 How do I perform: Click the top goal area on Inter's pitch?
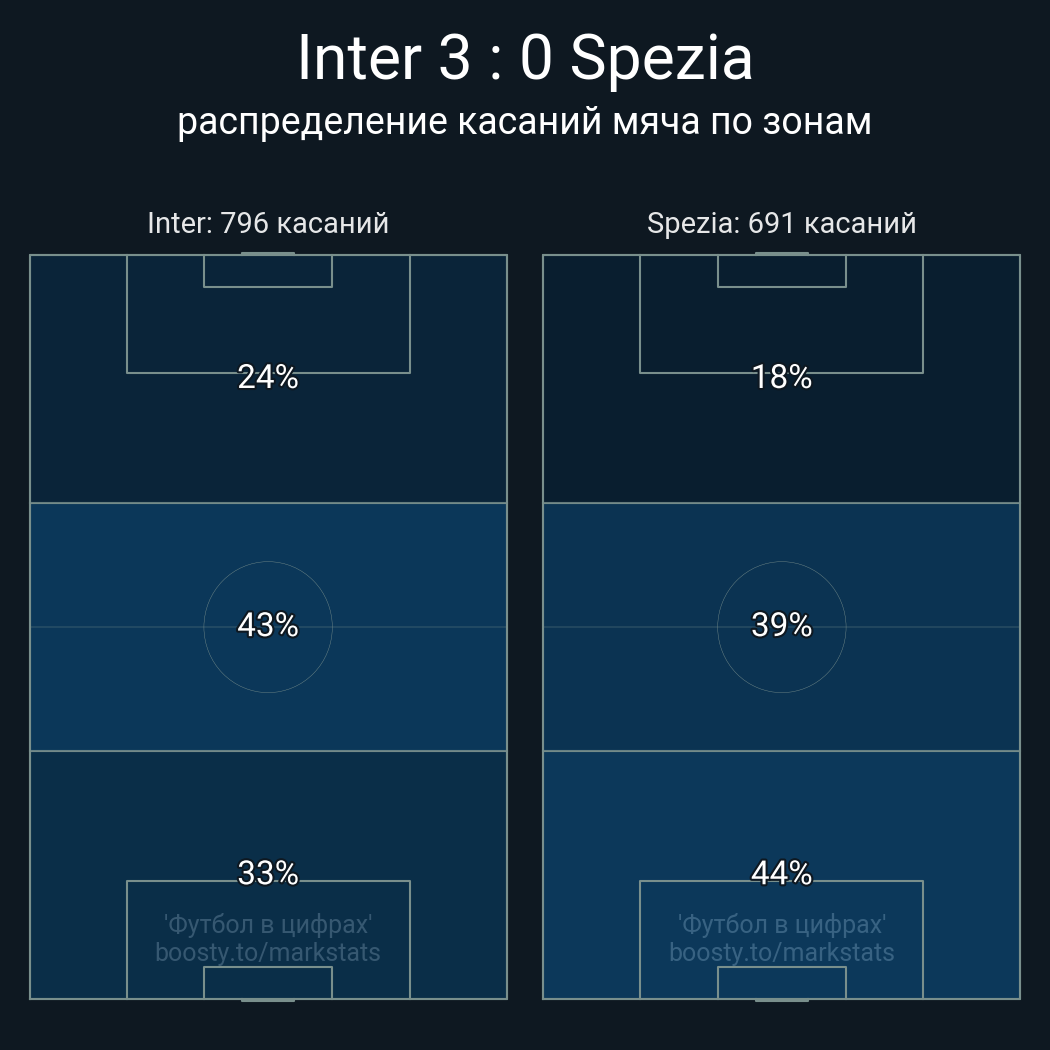pos(268,271)
